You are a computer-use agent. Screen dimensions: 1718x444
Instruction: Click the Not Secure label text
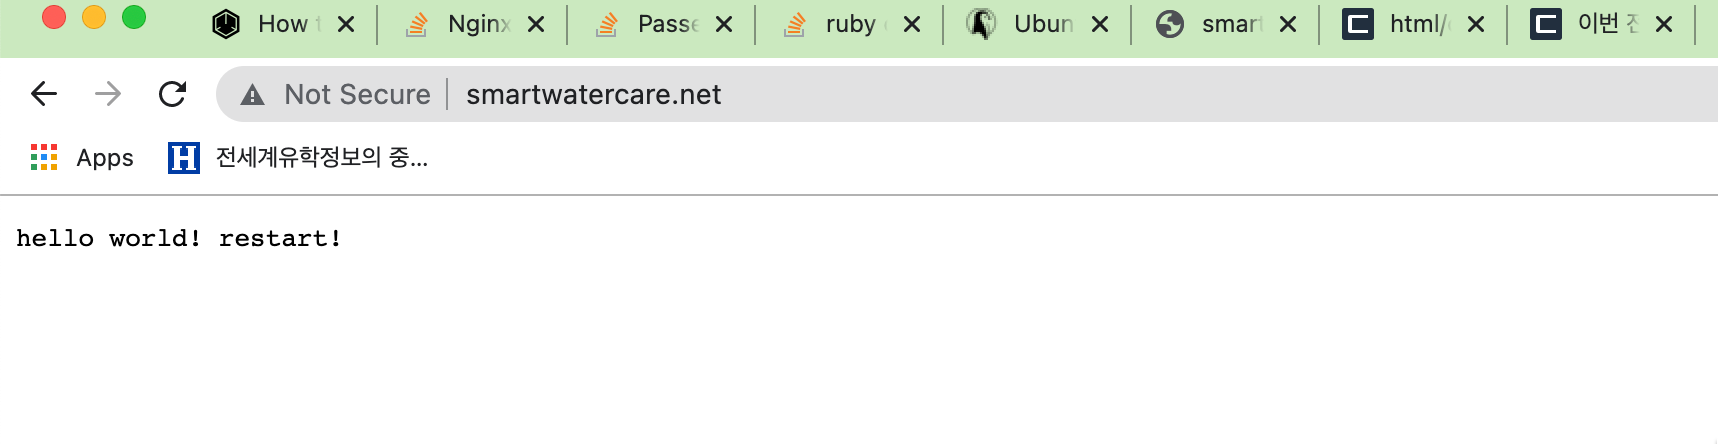[x=357, y=94]
